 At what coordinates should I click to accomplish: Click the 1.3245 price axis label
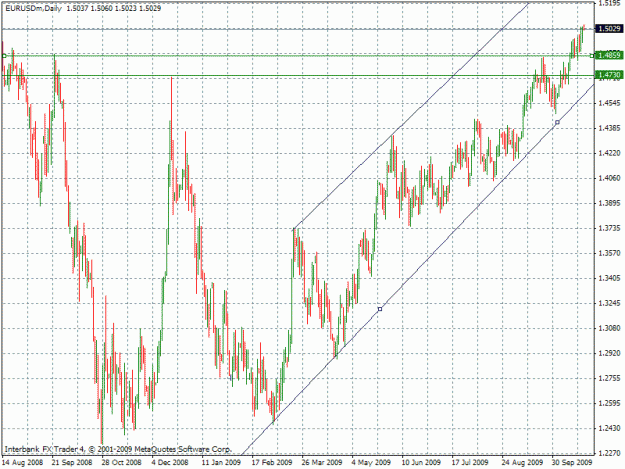pos(609,303)
